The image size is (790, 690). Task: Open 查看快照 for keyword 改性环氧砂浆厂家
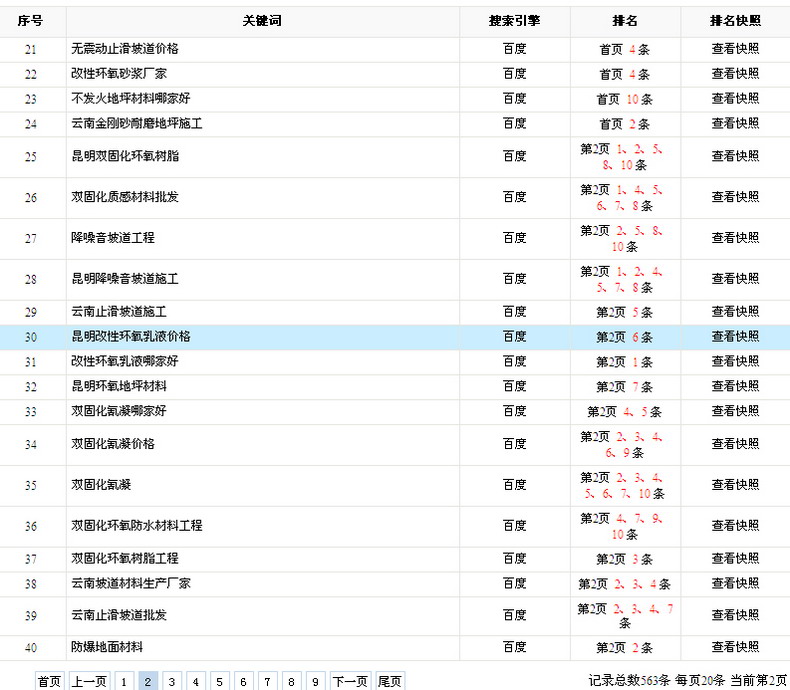(735, 74)
